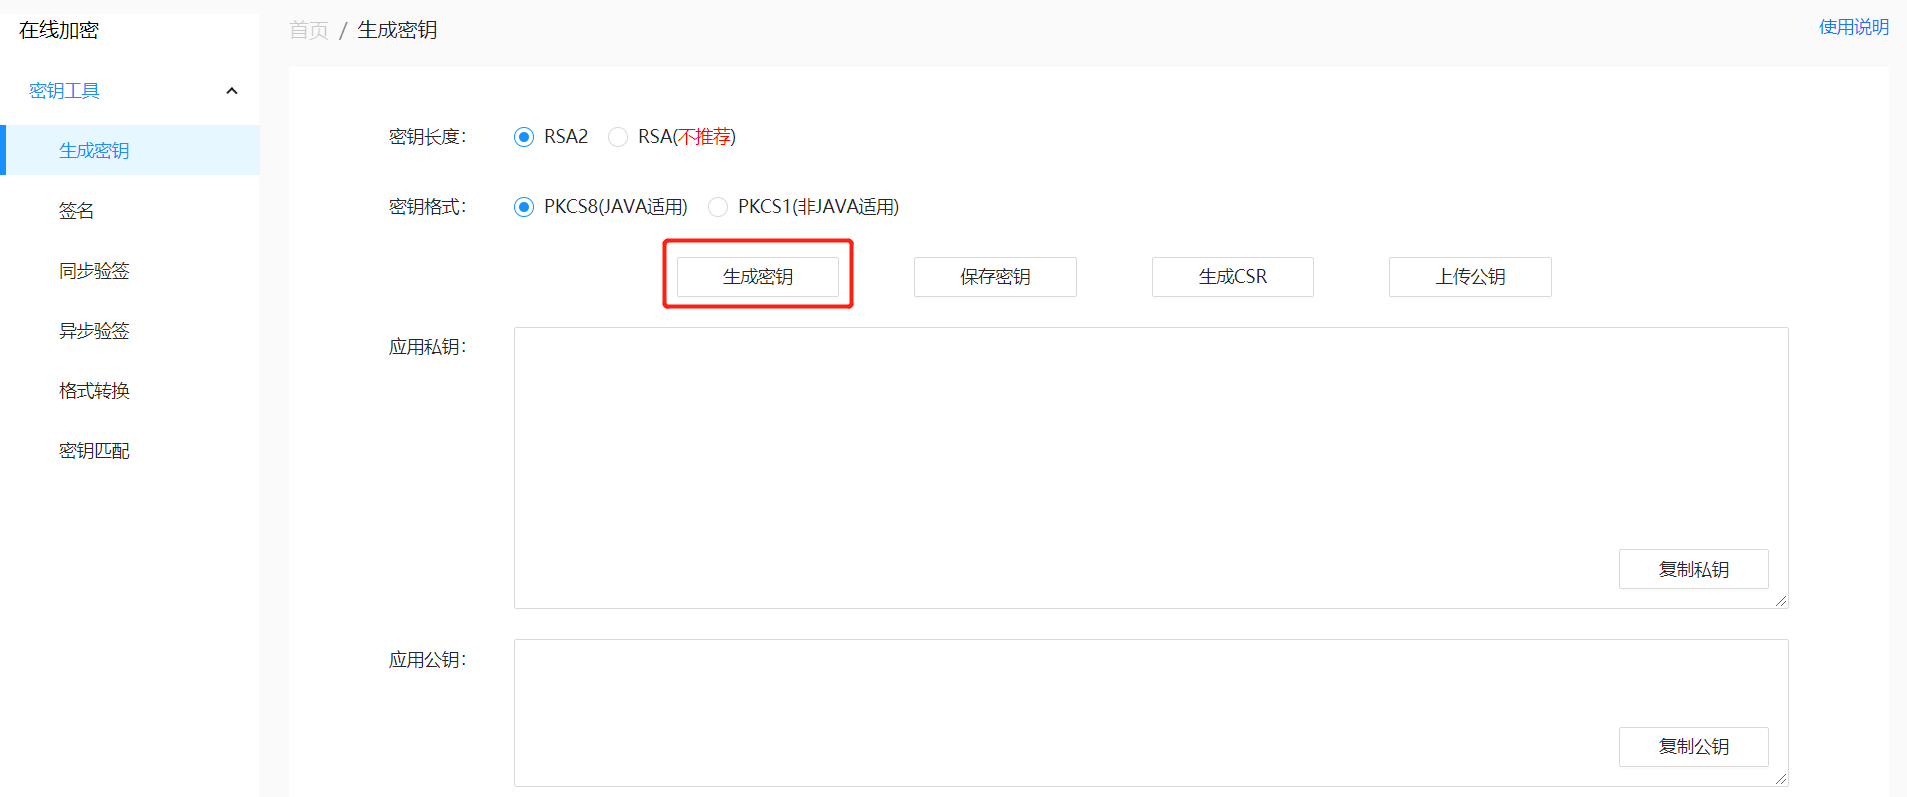Click the 生成密钥 button
The image size is (1907, 797).
click(757, 277)
